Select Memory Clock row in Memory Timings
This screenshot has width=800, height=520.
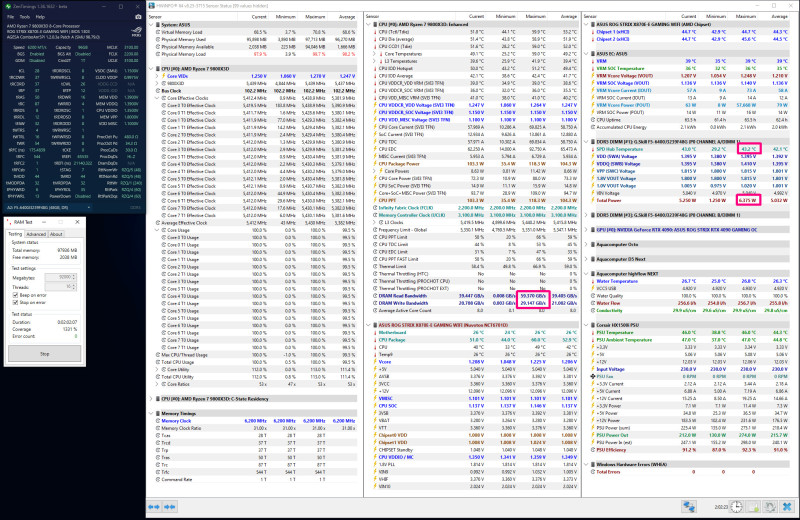[x=255, y=421]
